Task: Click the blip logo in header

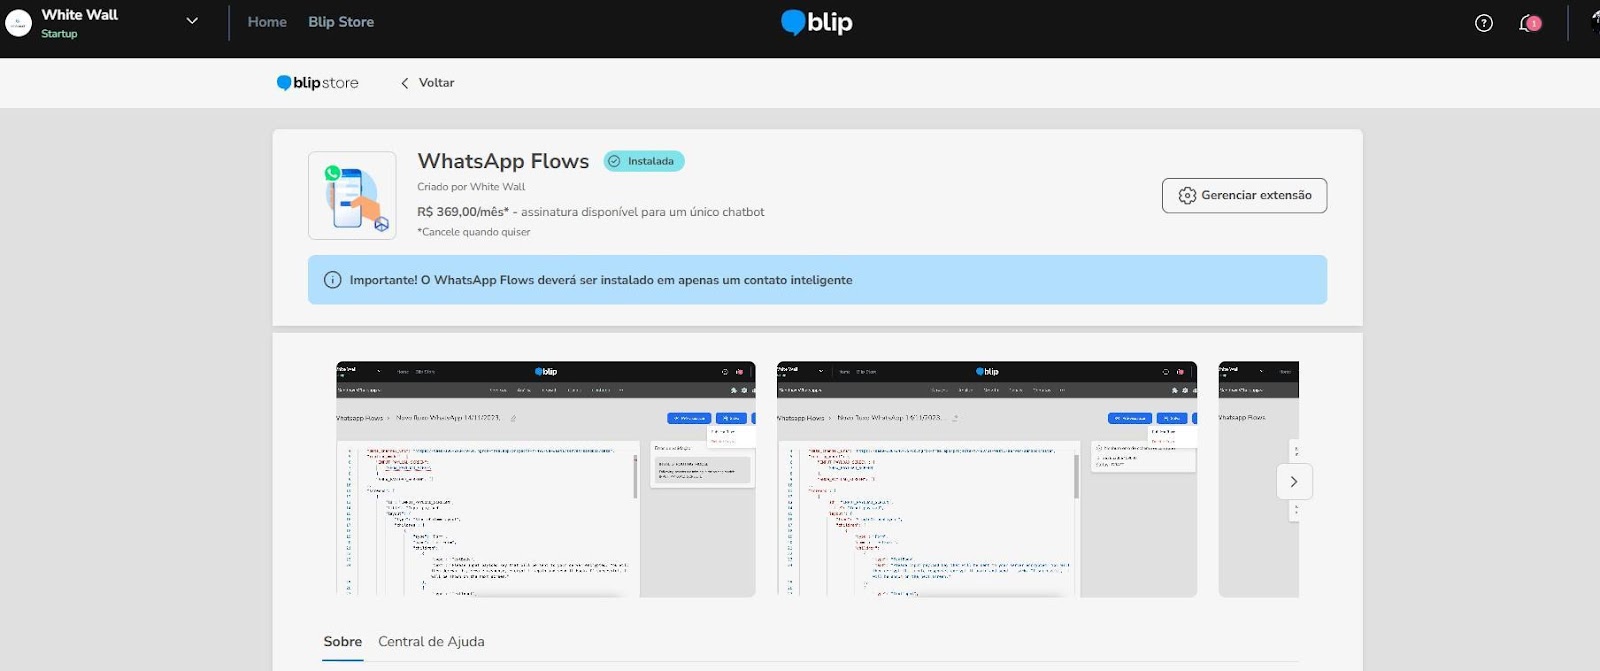Action: click(x=817, y=22)
